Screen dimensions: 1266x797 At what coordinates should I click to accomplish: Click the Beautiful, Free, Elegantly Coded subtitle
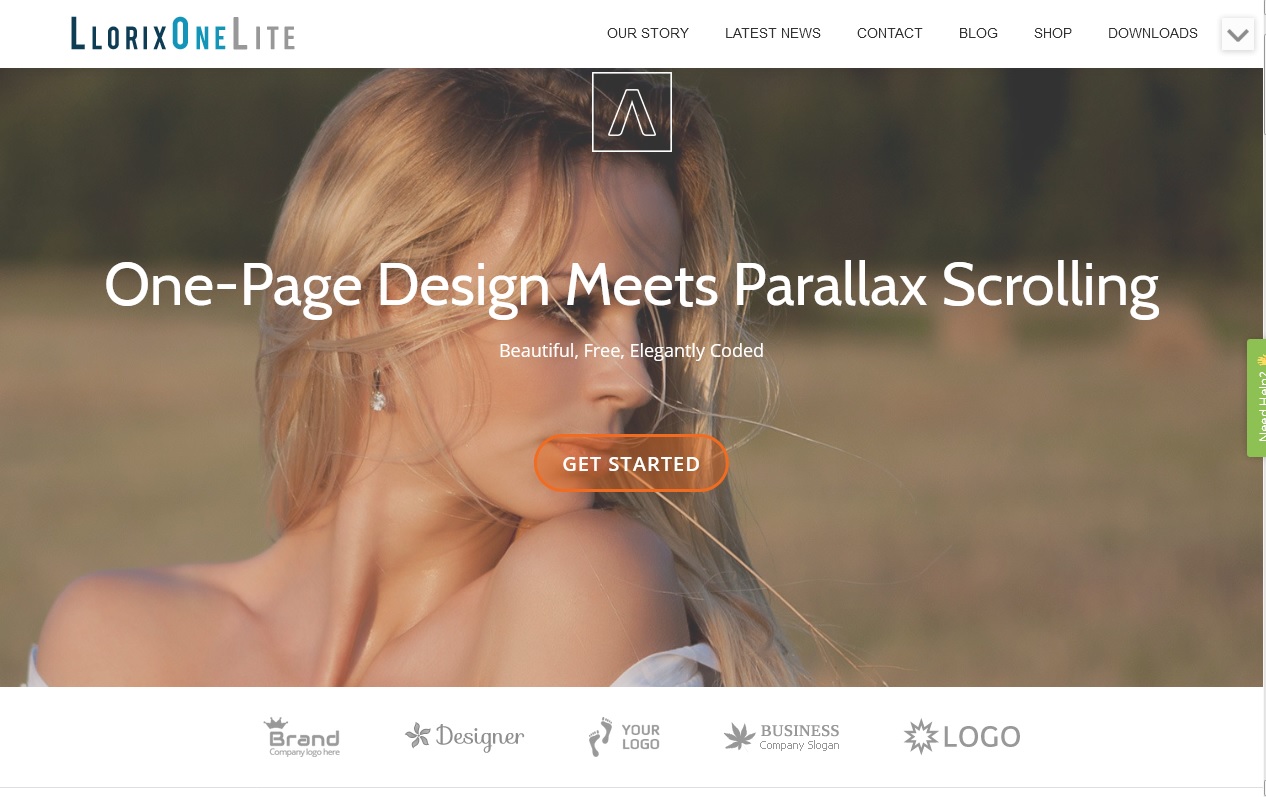[x=631, y=351]
